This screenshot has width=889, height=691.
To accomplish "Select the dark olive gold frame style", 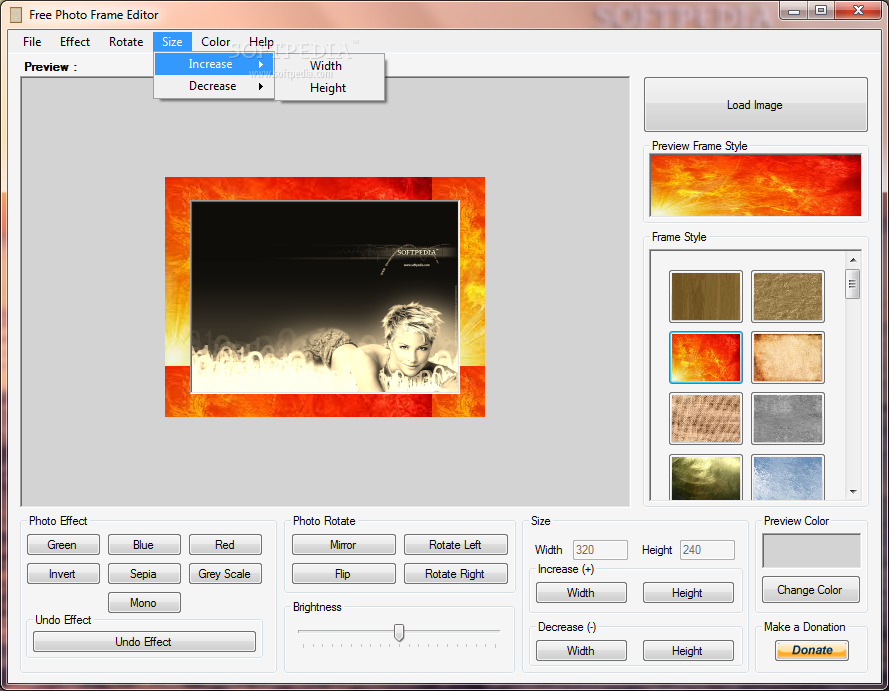I will (705, 477).
